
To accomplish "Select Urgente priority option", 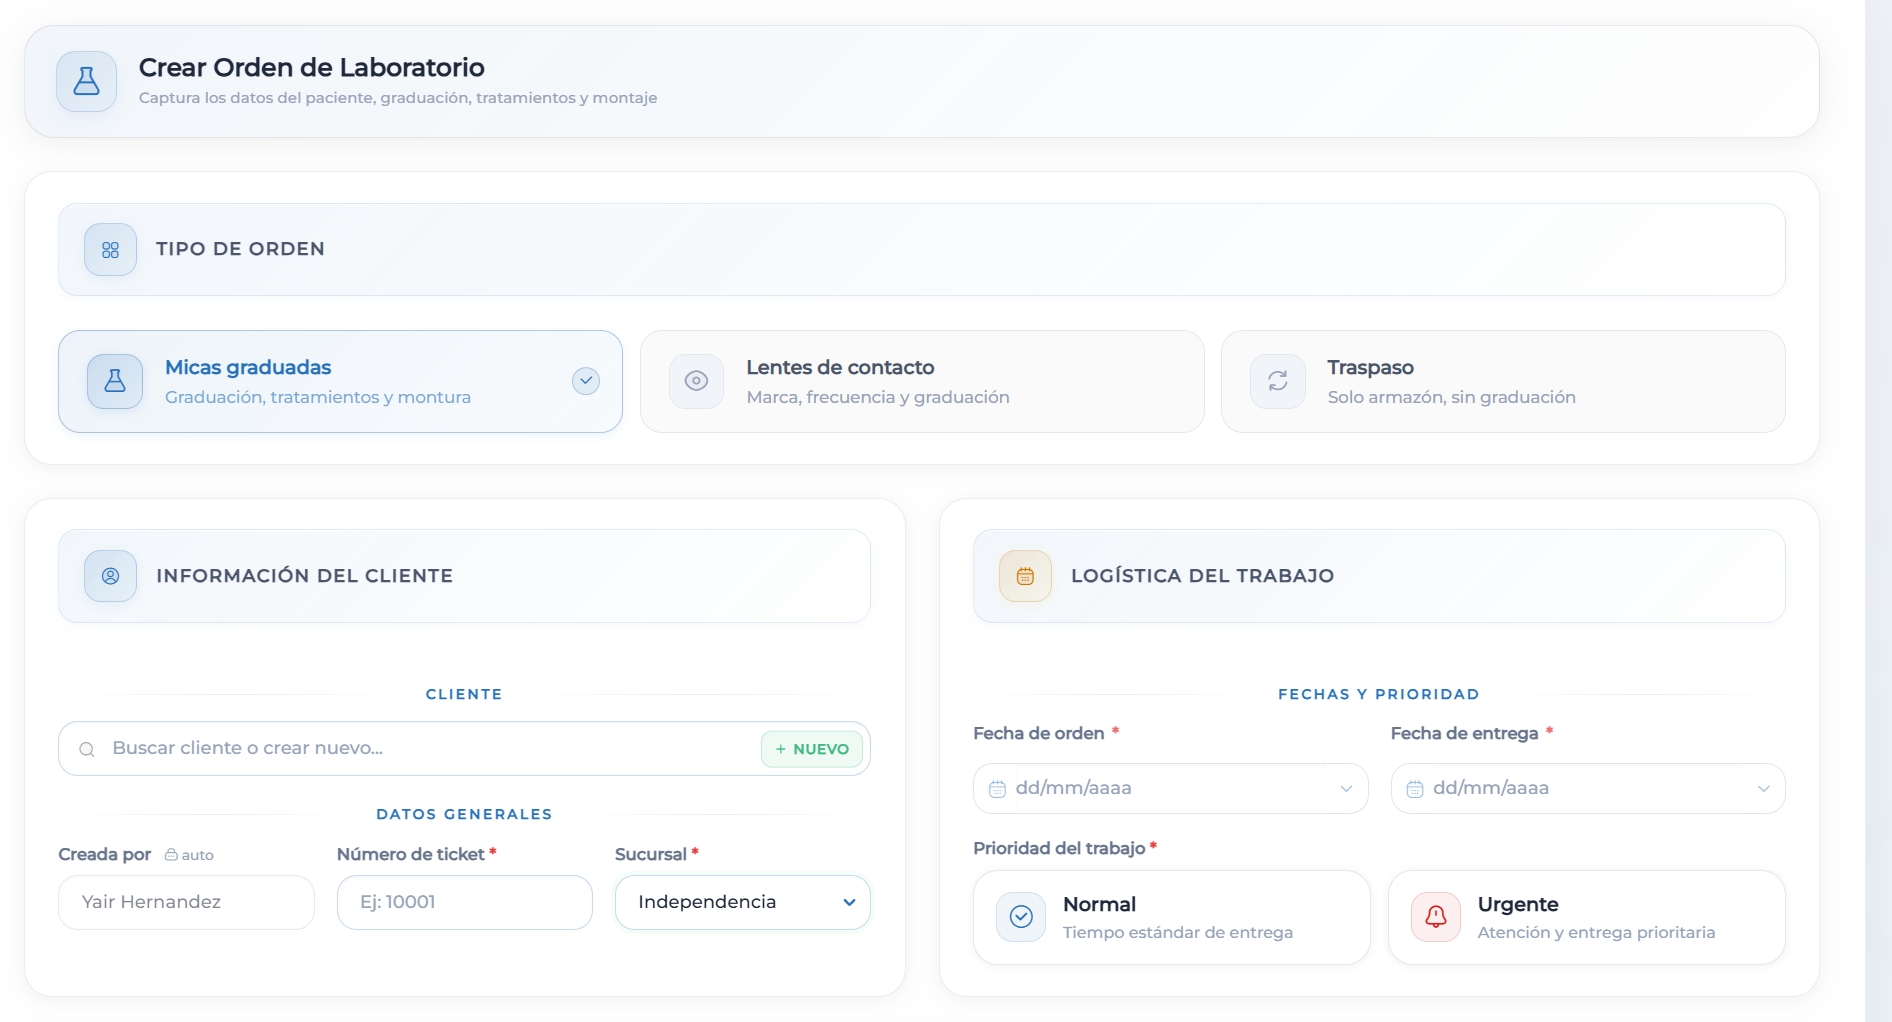I will pyautogui.click(x=1586, y=917).
